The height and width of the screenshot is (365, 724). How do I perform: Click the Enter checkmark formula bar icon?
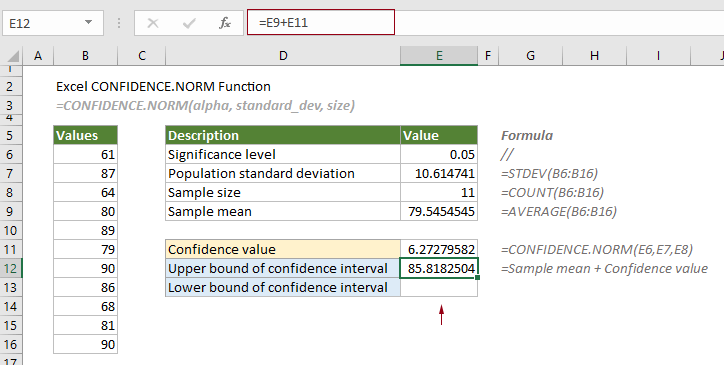click(189, 23)
